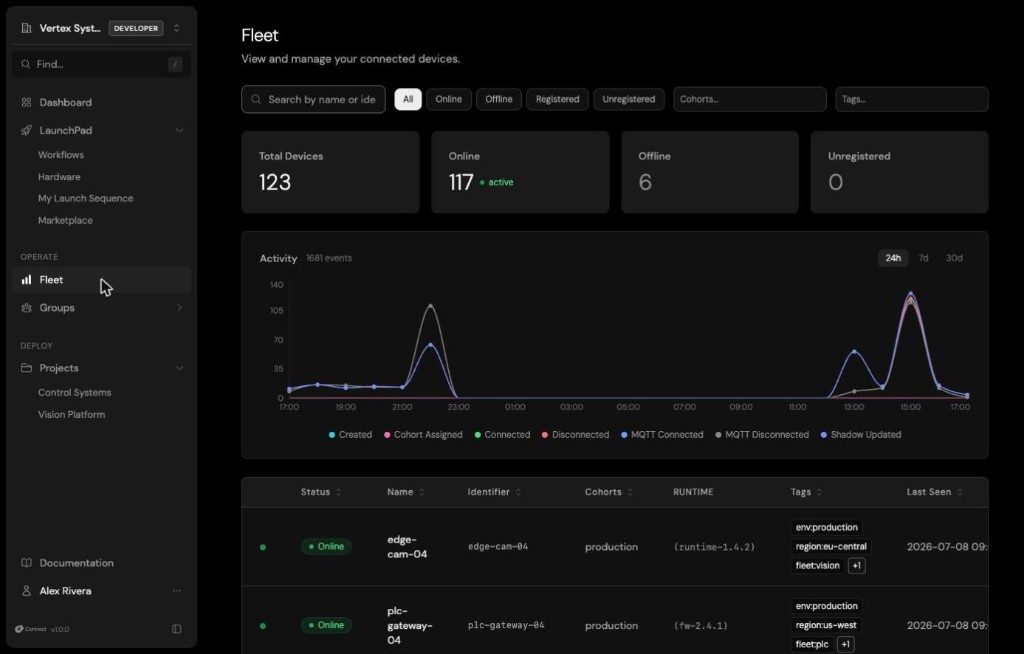
Task: Open Alex Rivera options ellipsis menu
Action: [176, 591]
